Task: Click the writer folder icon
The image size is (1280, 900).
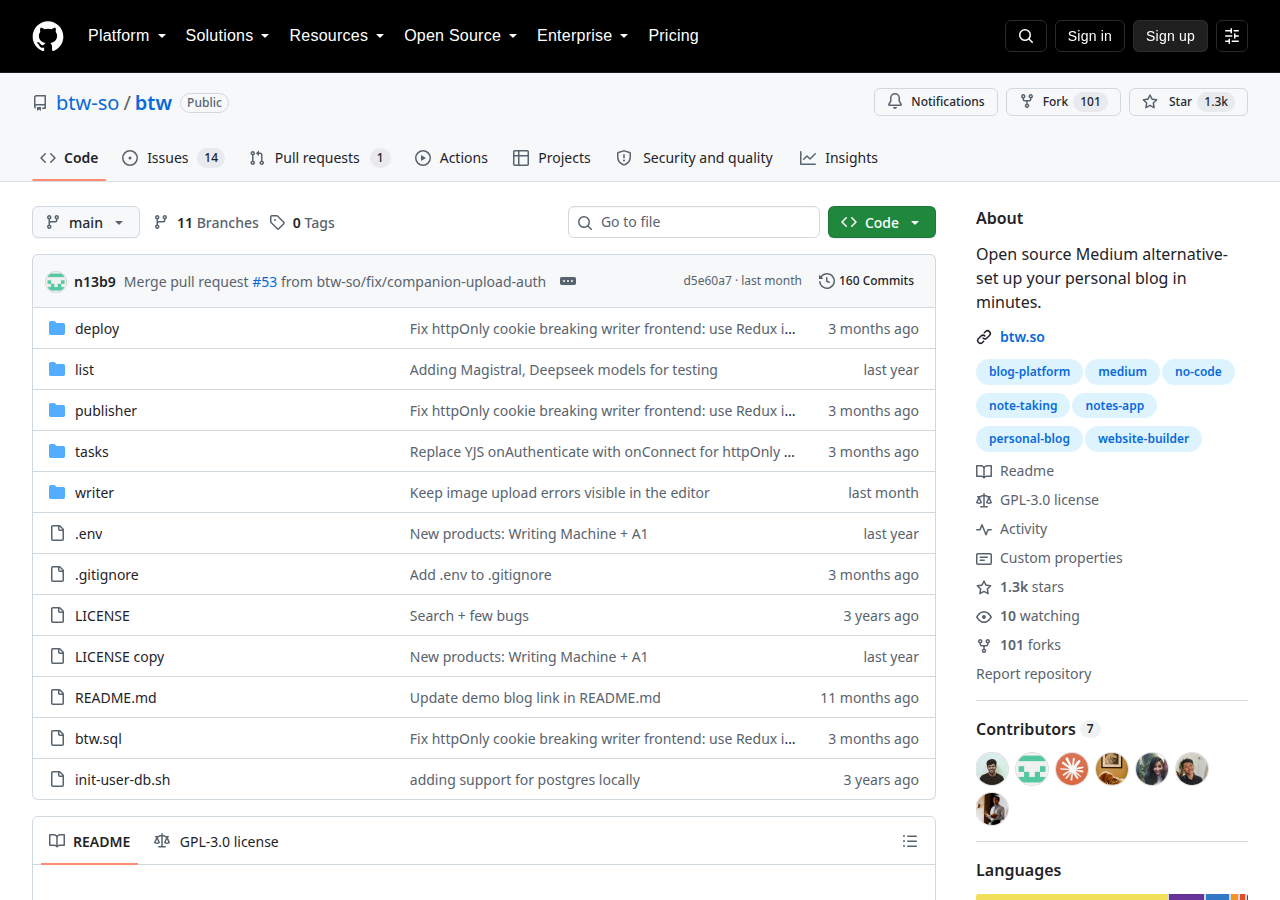Action: click(57, 493)
